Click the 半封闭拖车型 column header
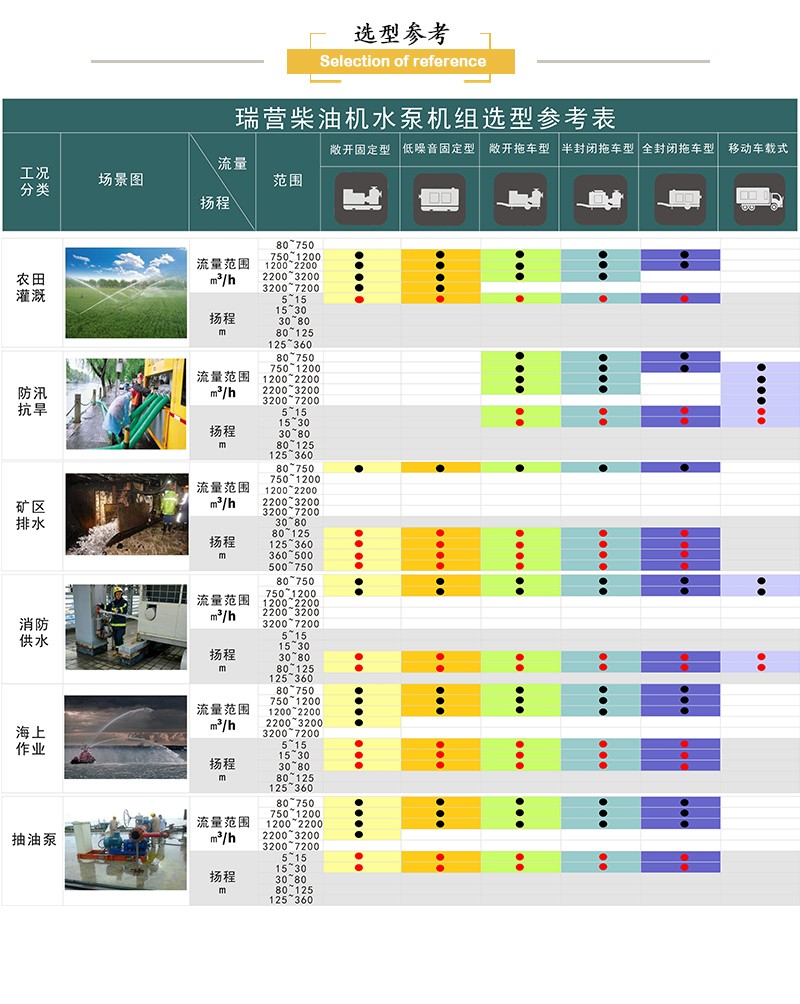Image resolution: width=800 pixels, height=1004 pixels. (x=598, y=149)
